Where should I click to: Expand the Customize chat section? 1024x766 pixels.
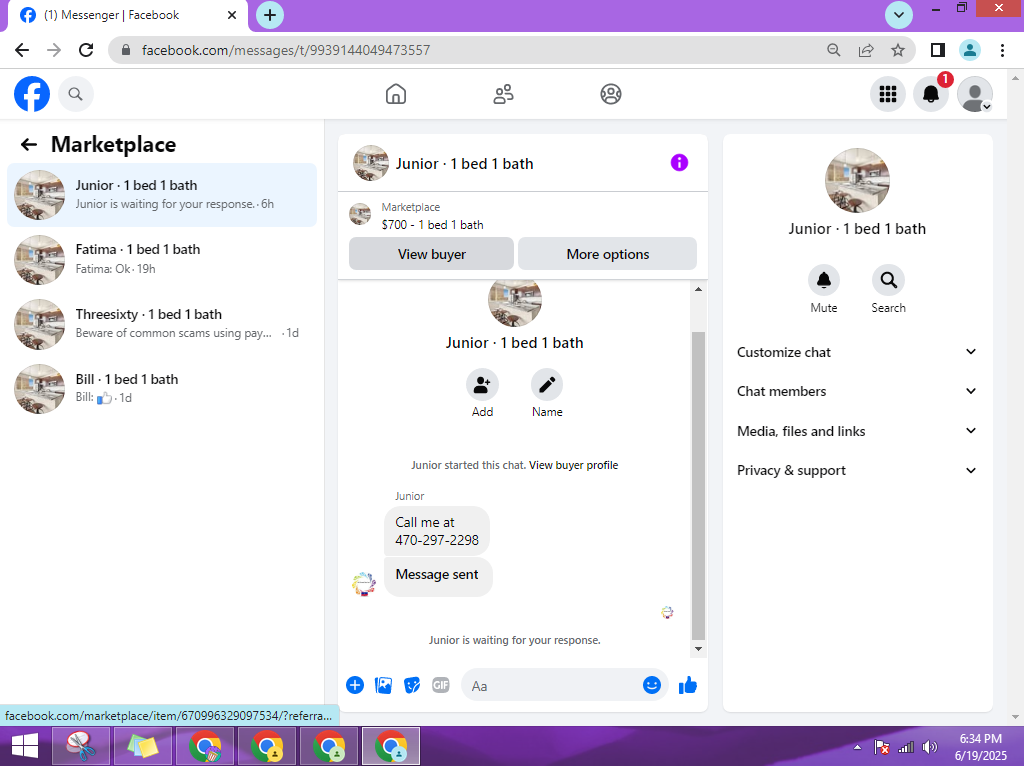click(x=857, y=352)
